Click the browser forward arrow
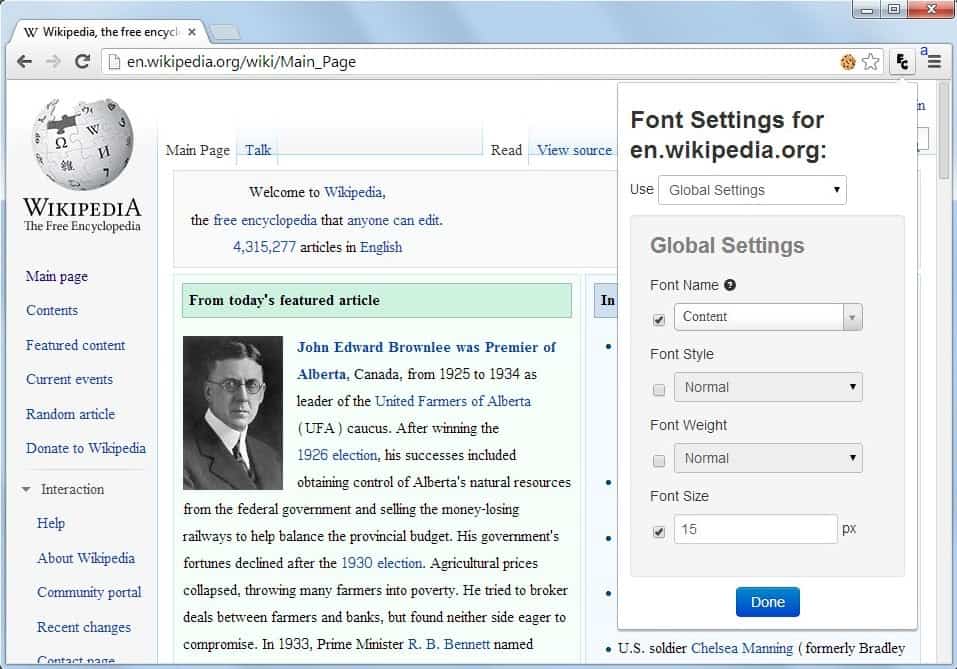The height and width of the screenshot is (669, 957). pyautogui.click(x=53, y=62)
